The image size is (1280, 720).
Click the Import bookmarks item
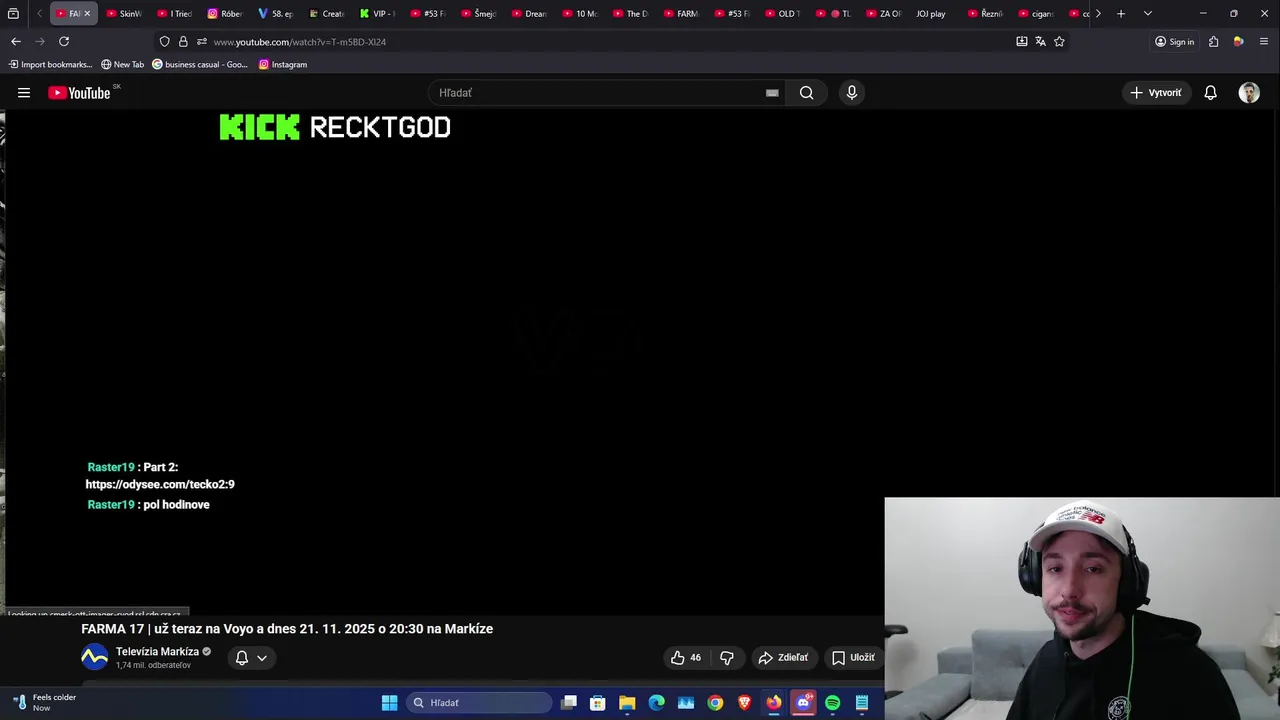click(50, 64)
